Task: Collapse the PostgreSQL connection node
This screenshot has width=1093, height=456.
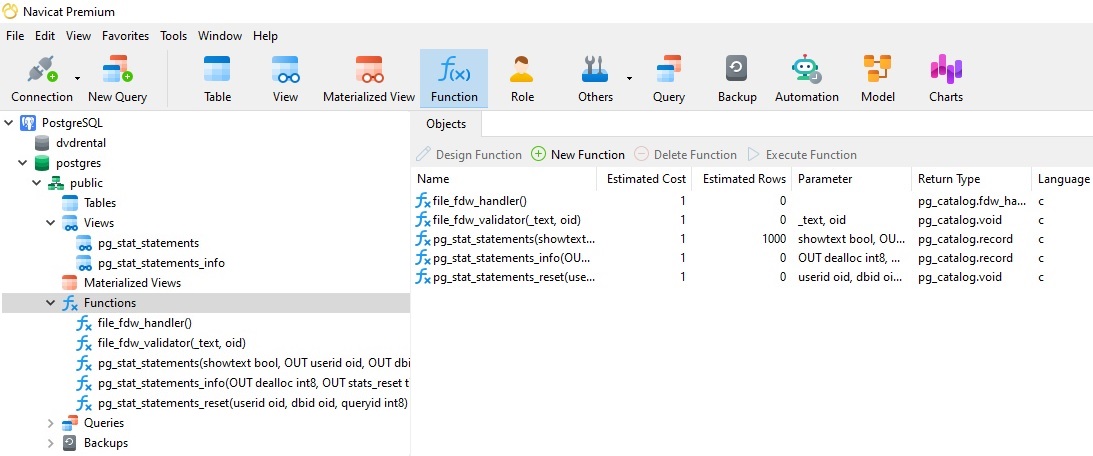Action: tap(8, 123)
